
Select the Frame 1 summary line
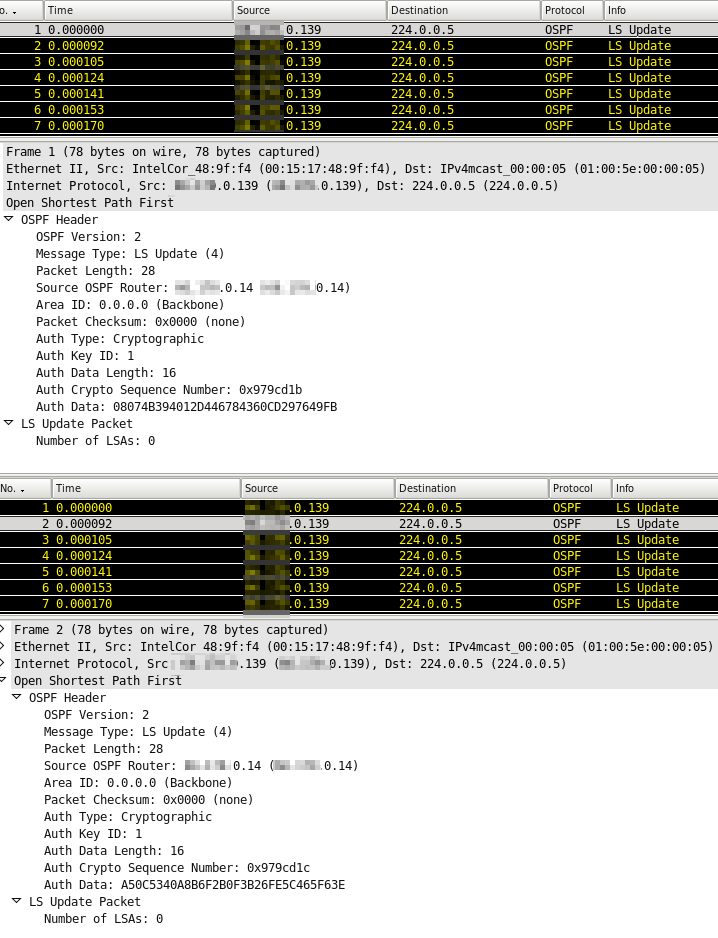[163, 152]
